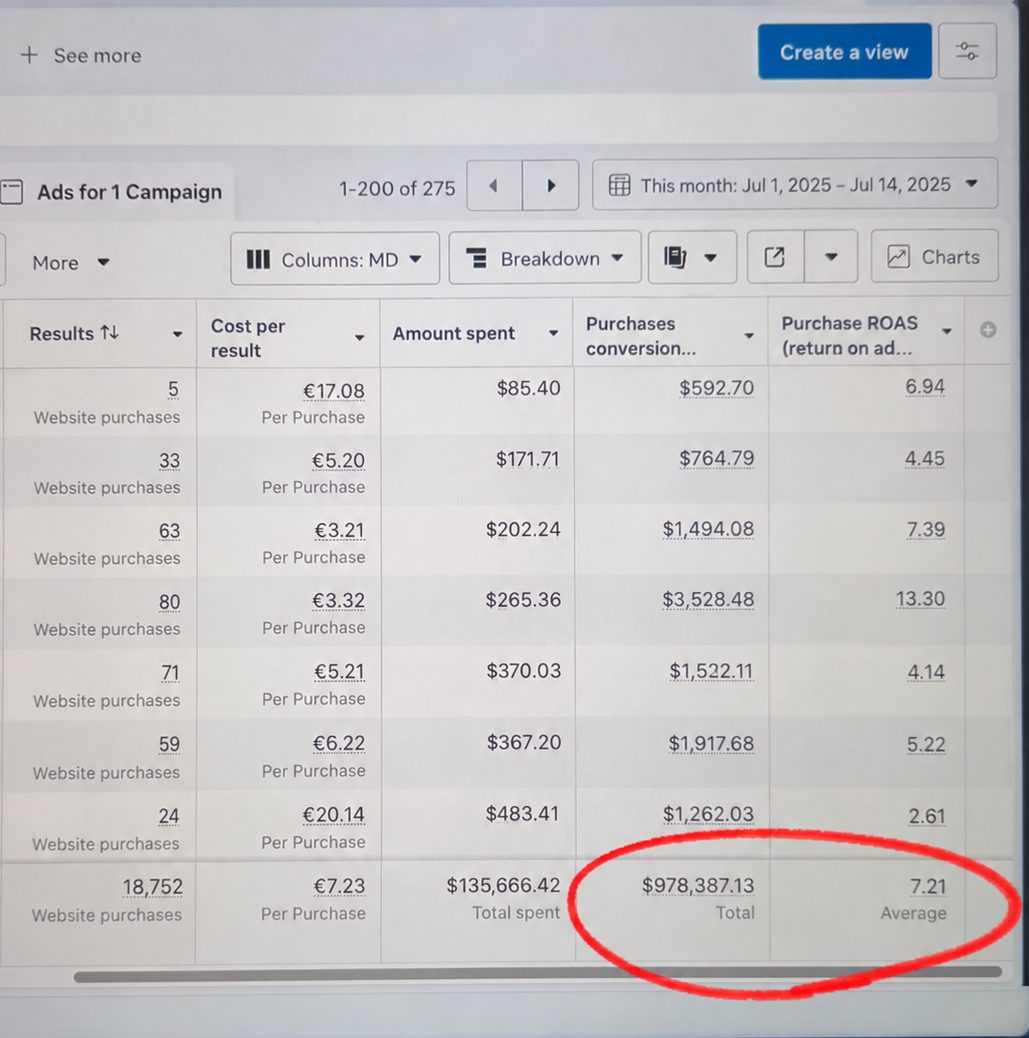The width and height of the screenshot is (1029, 1038).
Task: Click ROAS value 13.30
Action: [x=920, y=598]
